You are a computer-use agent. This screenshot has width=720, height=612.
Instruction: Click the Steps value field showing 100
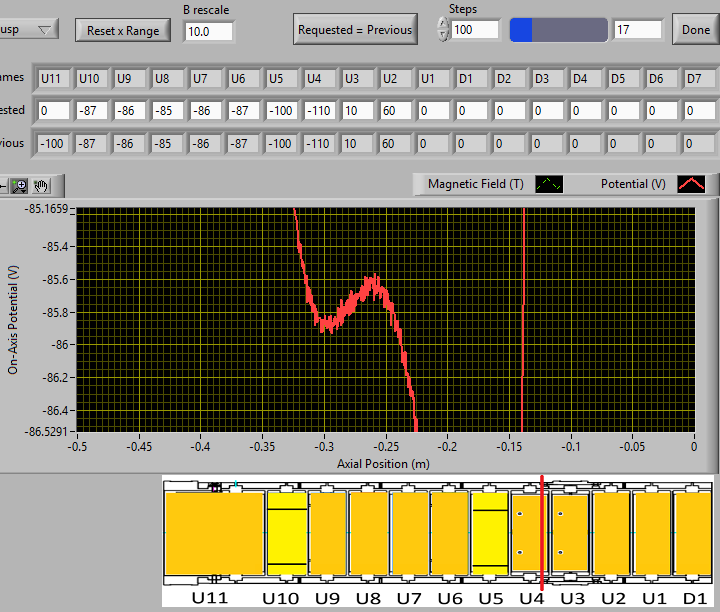[x=475, y=30]
